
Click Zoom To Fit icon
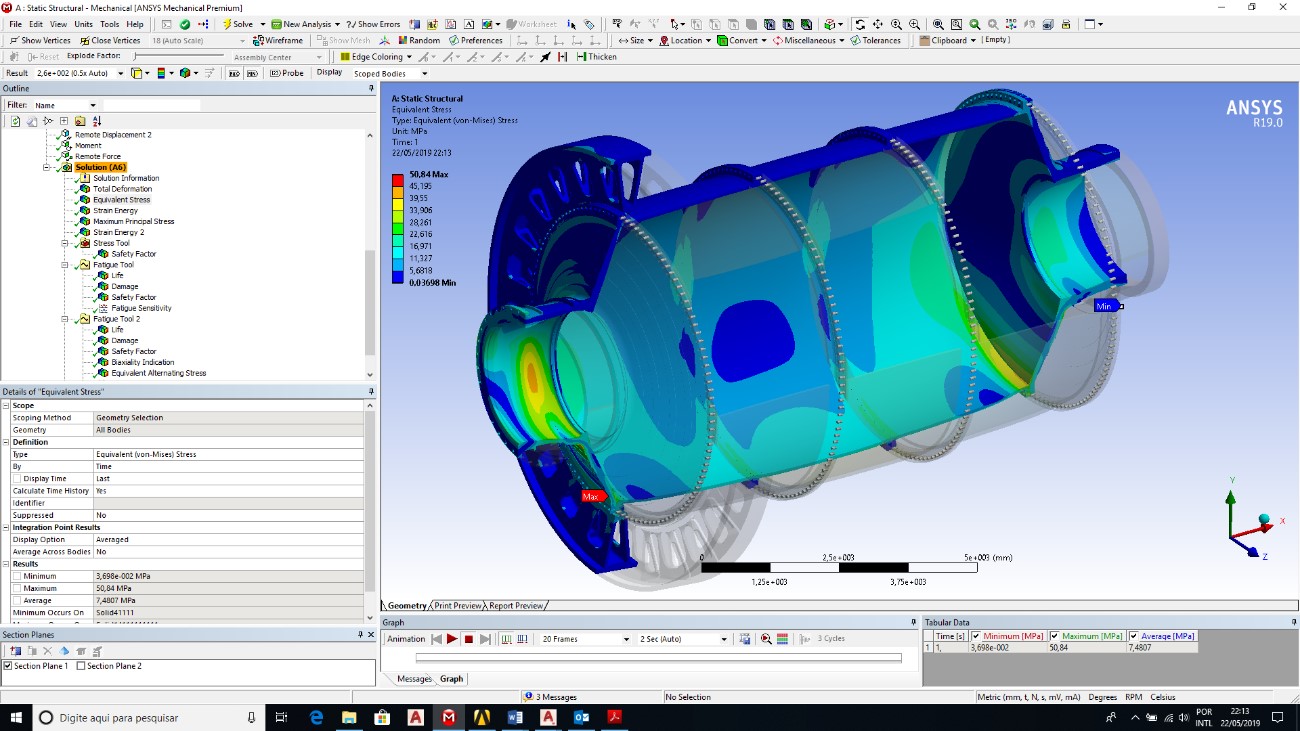(x=938, y=24)
